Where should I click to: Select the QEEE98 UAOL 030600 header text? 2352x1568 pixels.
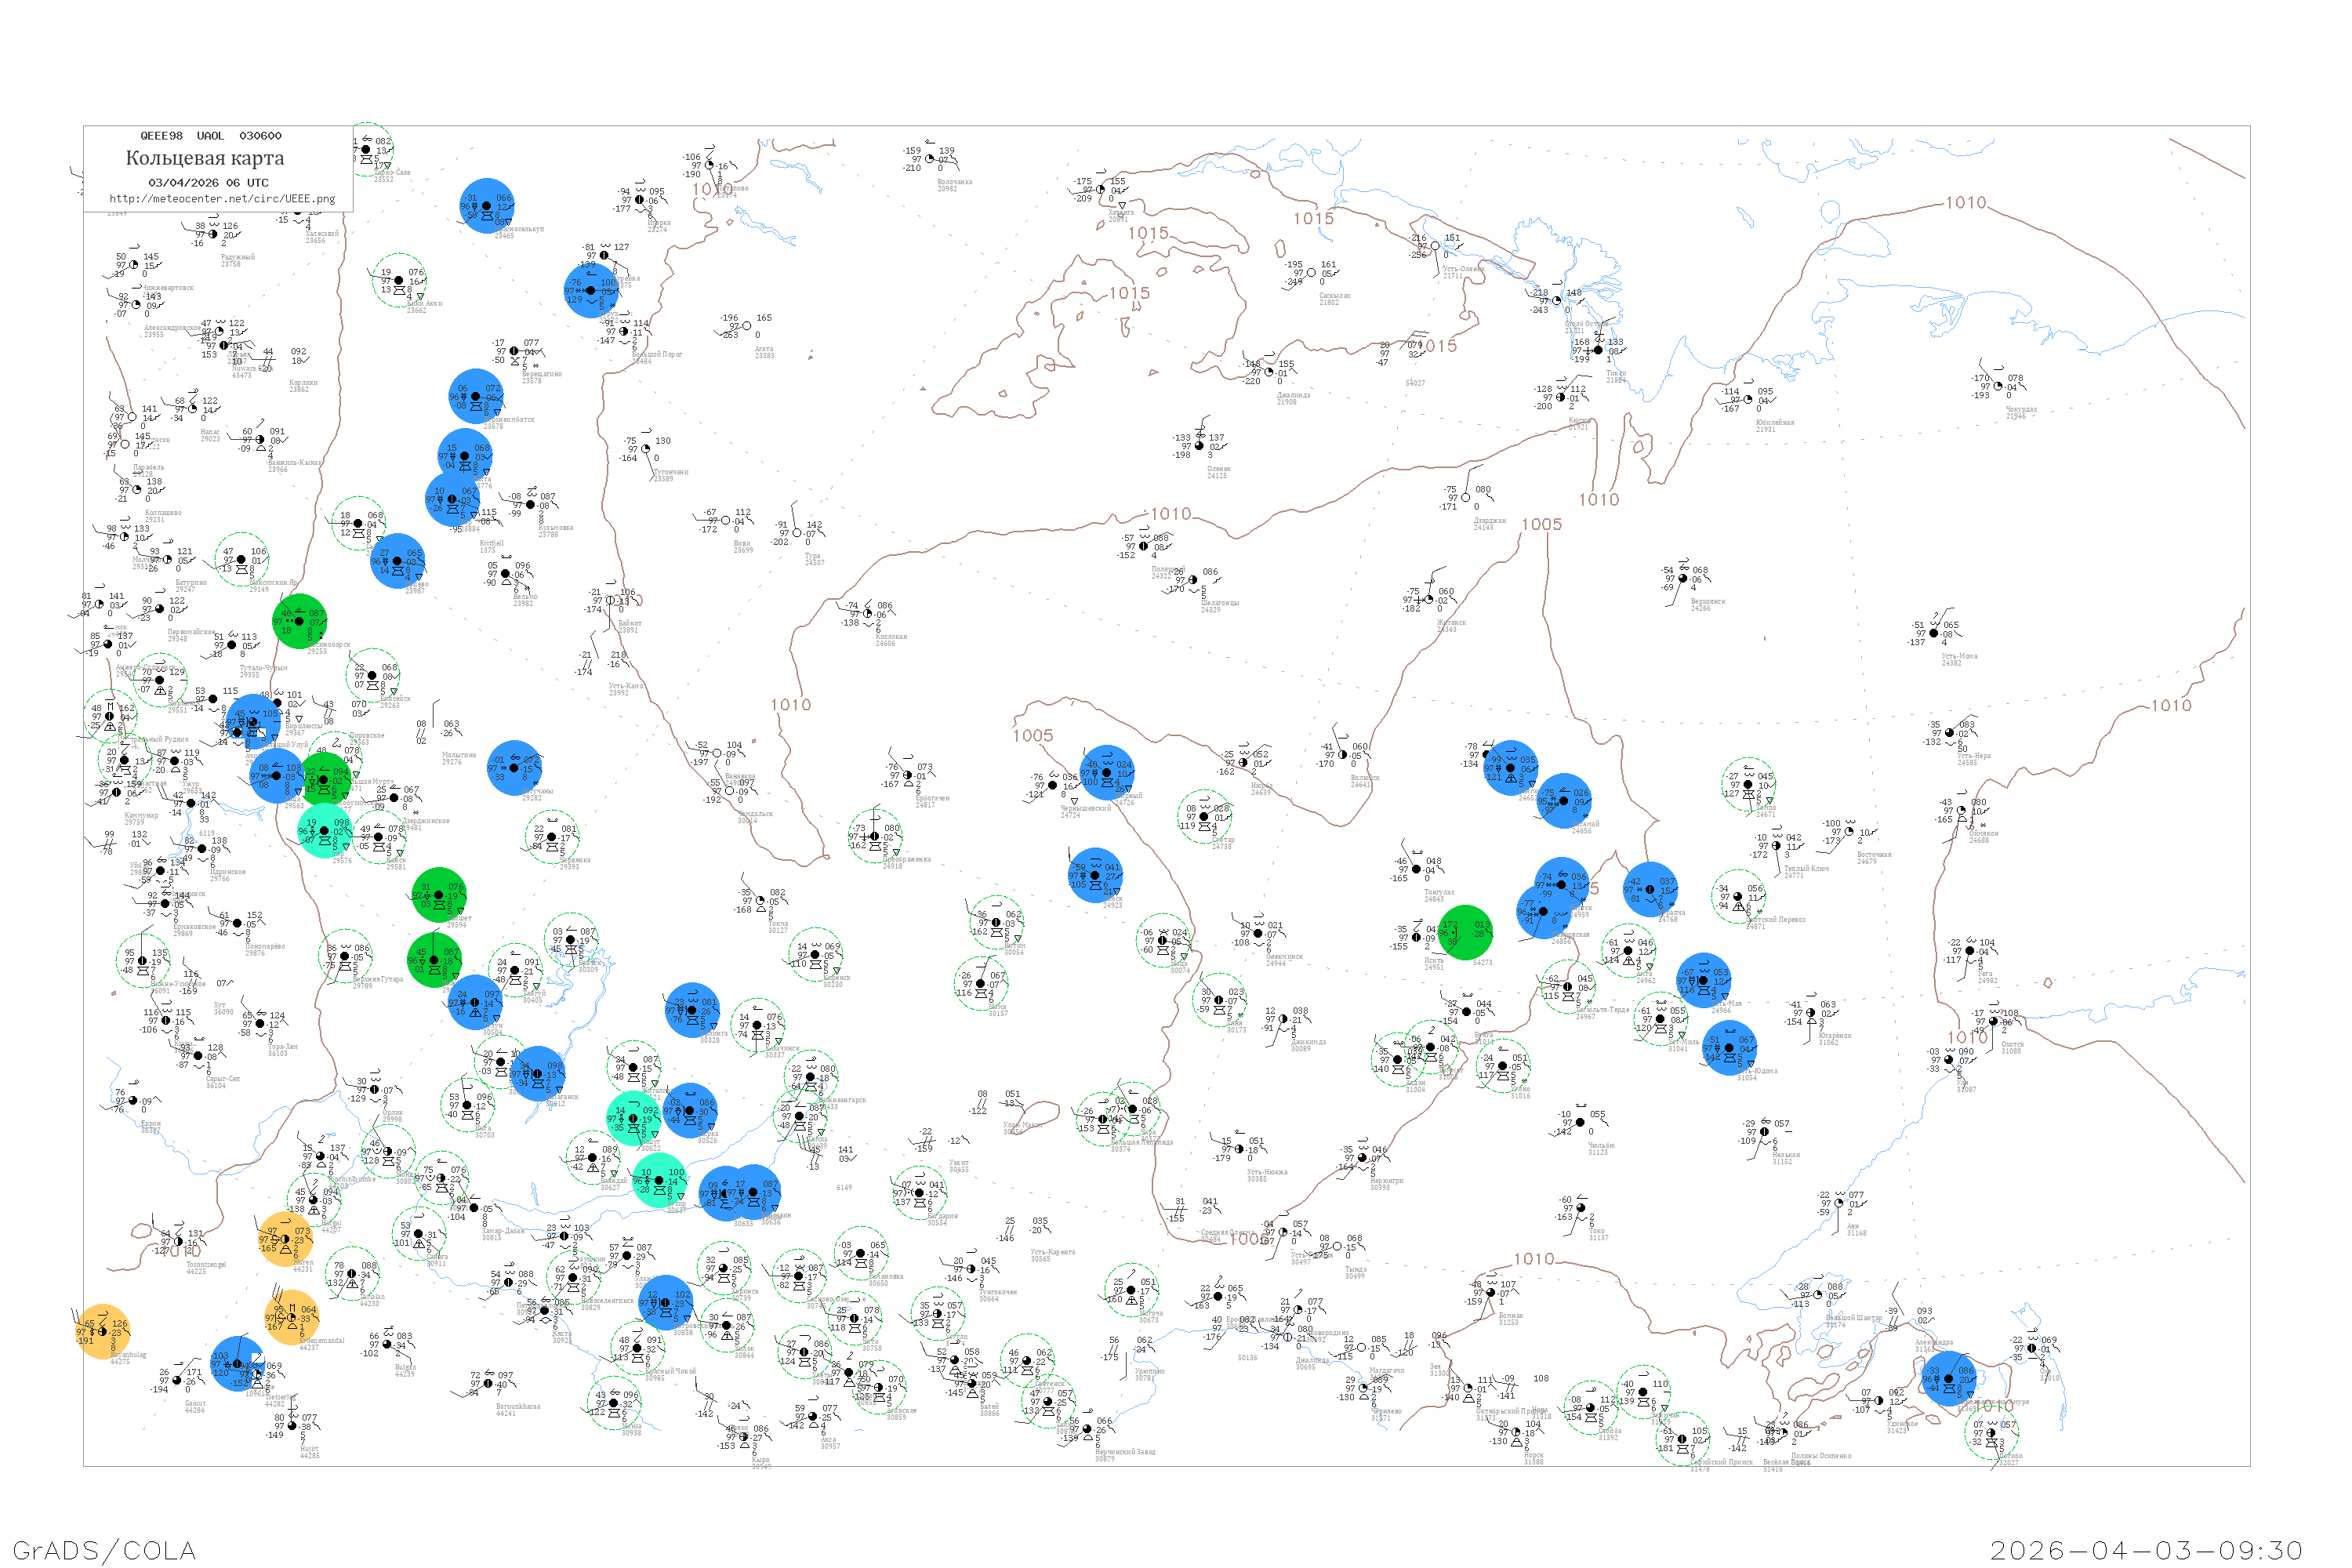point(210,136)
